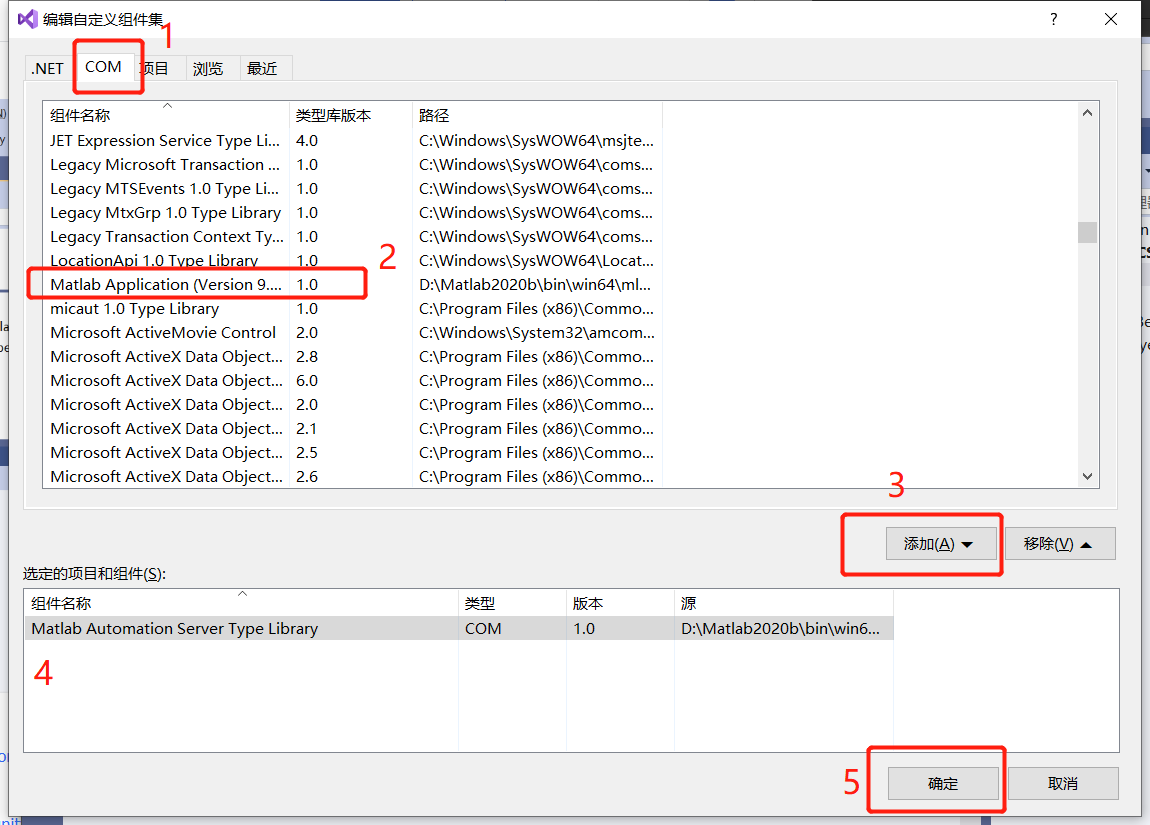Image resolution: width=1150 pixels, height=825 pixels.
Task: Click the component list scrollbar thumb
Action: (1087, 233)
